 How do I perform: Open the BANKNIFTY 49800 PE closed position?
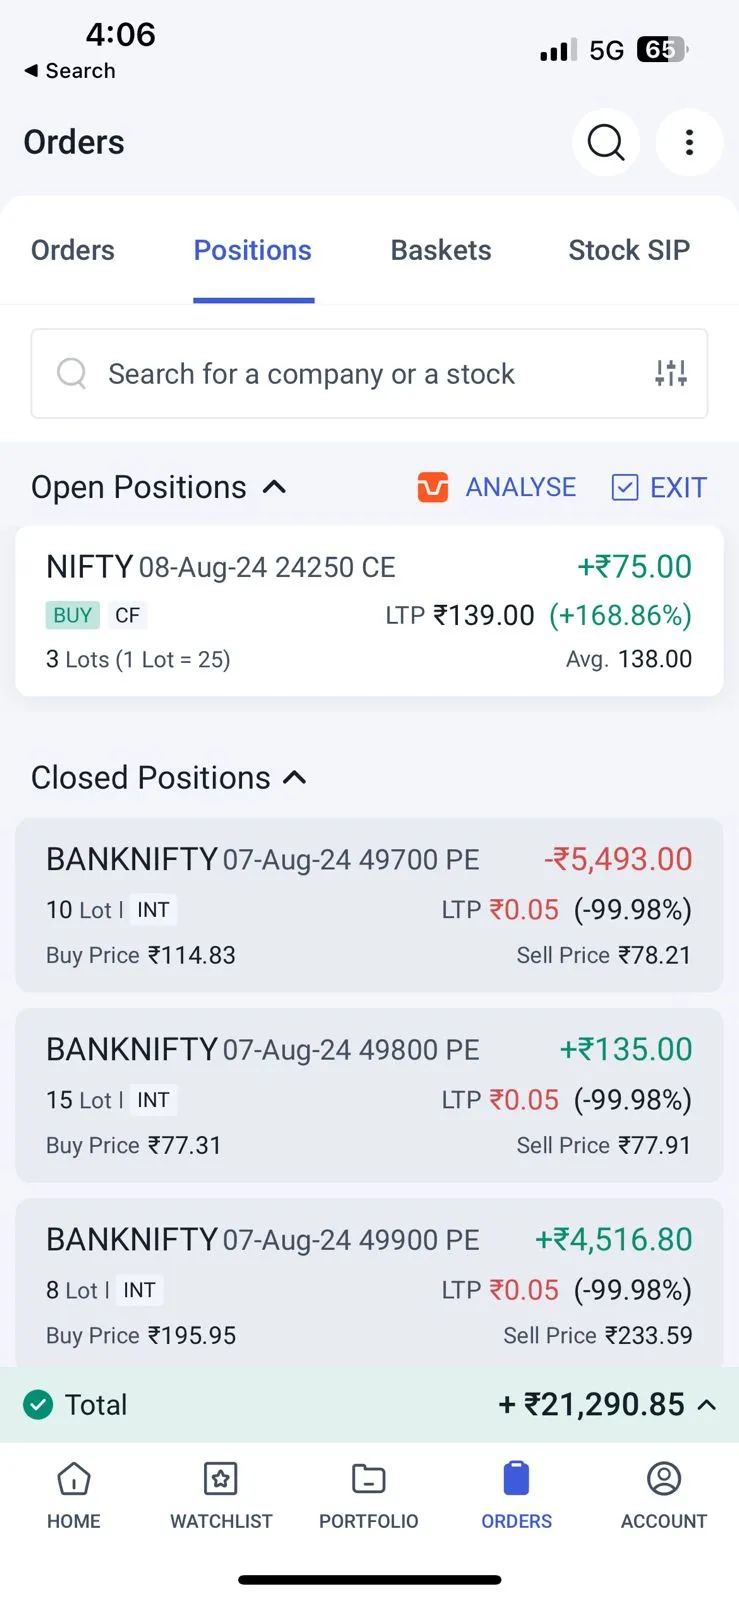(369, 1096)
